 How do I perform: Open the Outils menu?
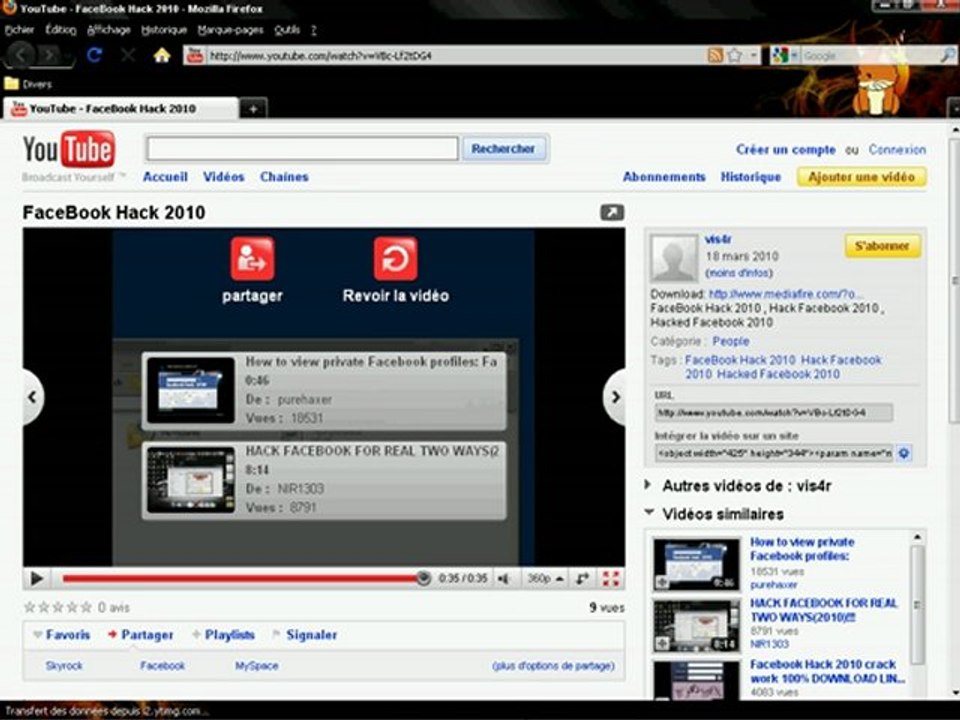[287, 29]
